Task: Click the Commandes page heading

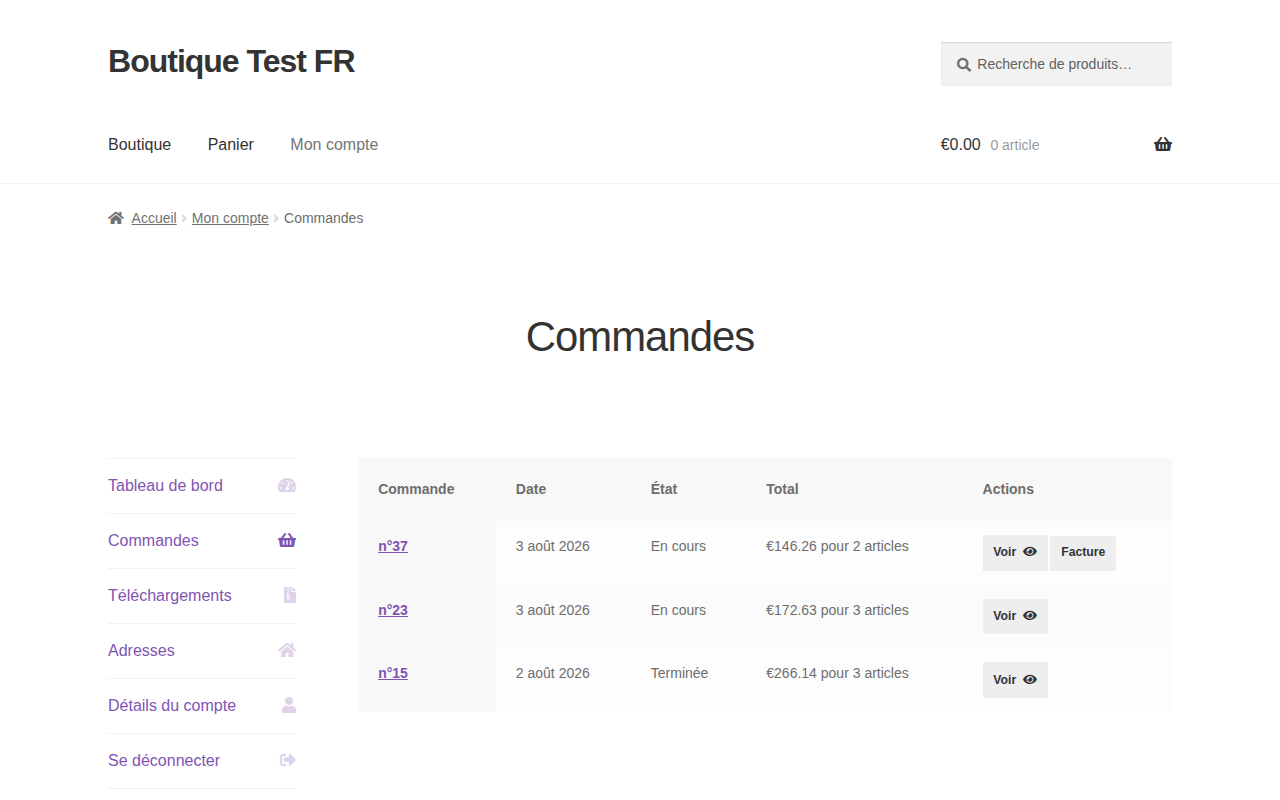Action: click(640, 337)
